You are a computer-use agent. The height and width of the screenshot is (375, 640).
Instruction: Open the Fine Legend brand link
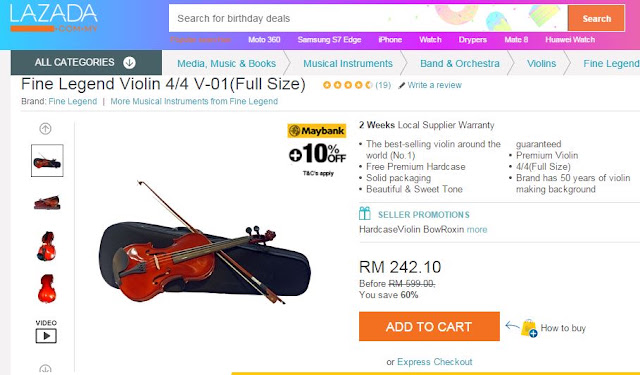tap(73, 101)
